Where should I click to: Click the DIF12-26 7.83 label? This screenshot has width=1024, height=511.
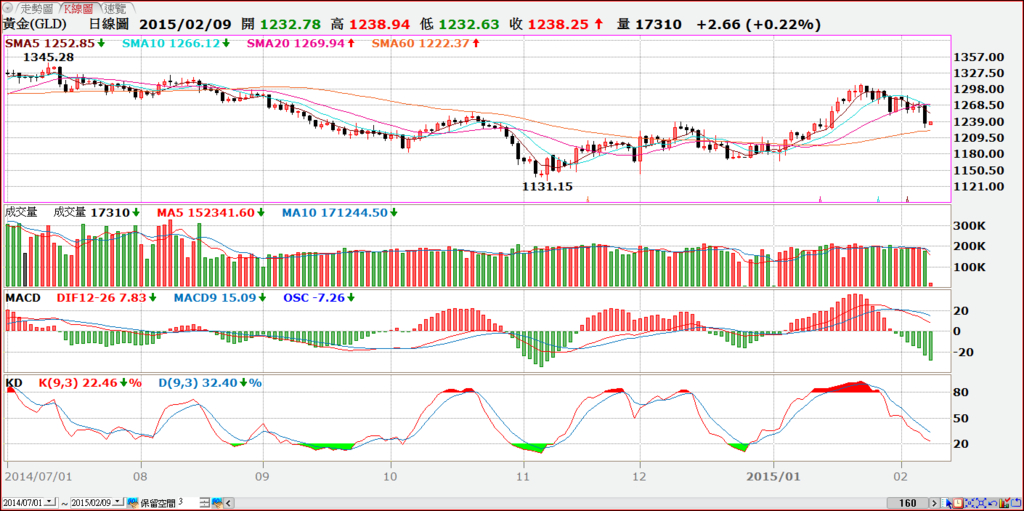(106, 297)
